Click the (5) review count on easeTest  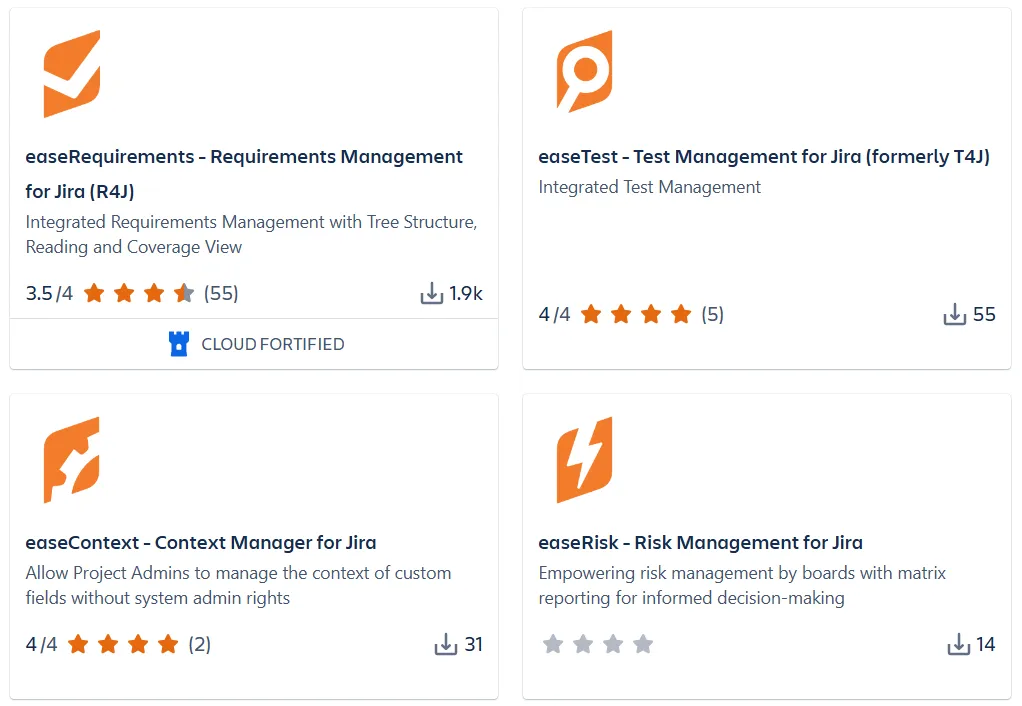pos(712,314)
